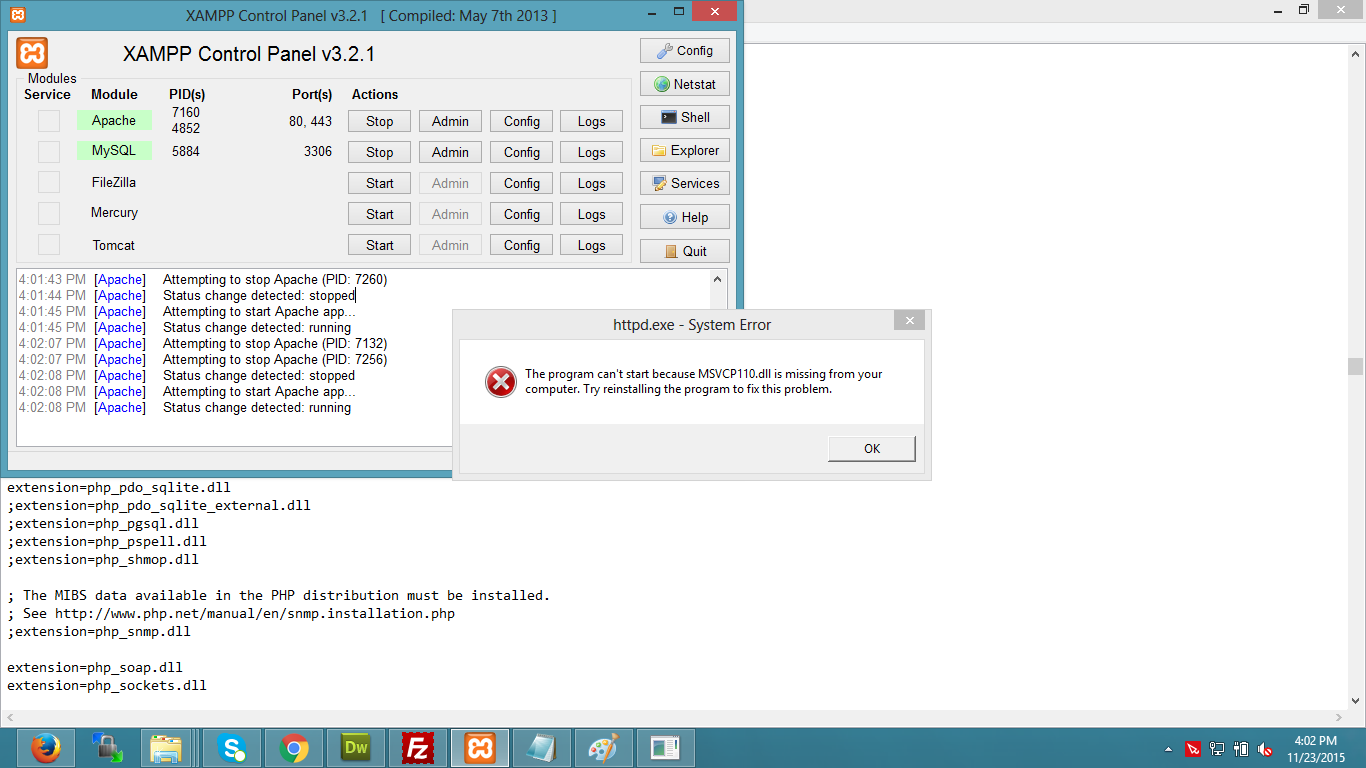Viewport: 1366px width, 768px height.
Task: Click the extension=php_soap.dll line in Notepad
Action: [95, 667]
